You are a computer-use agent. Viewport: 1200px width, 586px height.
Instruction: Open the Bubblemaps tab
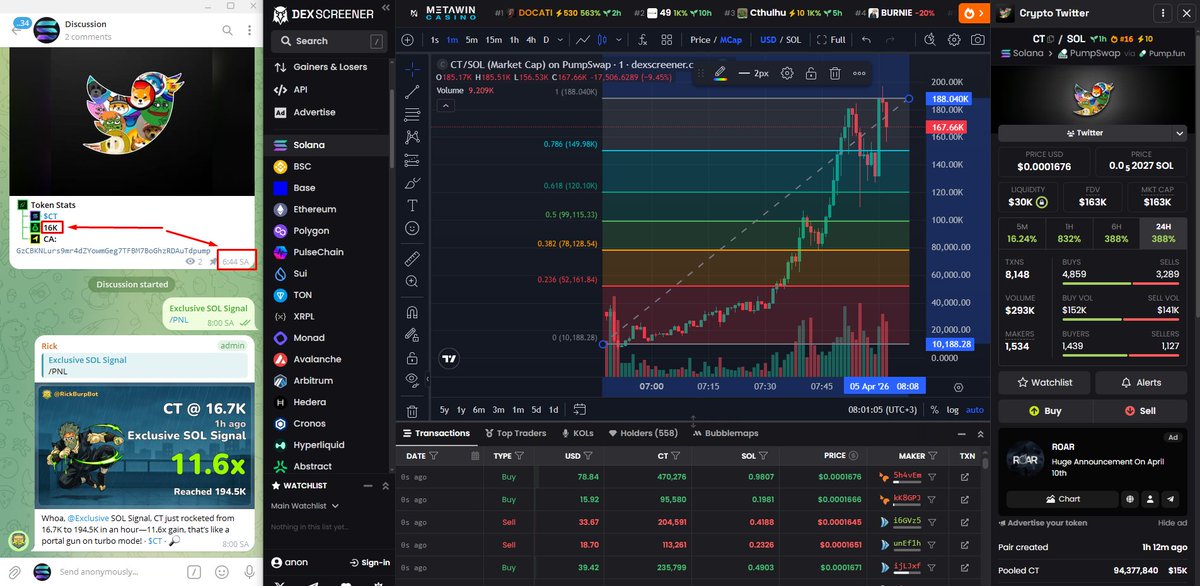click(x=725, y=433)
